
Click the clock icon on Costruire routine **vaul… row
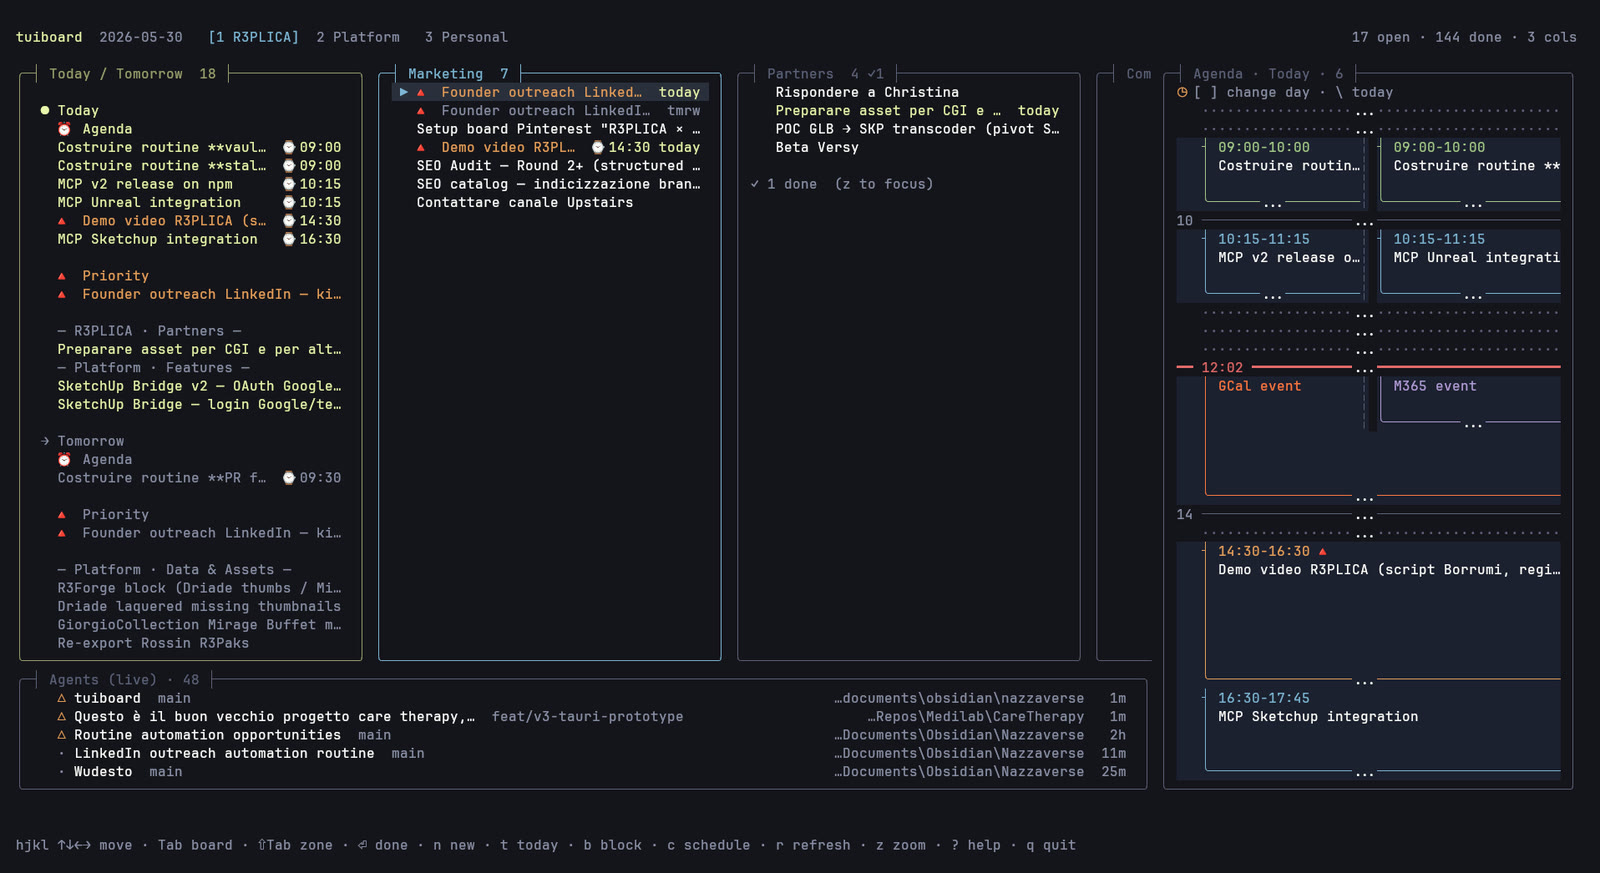[x=289, y=147]
